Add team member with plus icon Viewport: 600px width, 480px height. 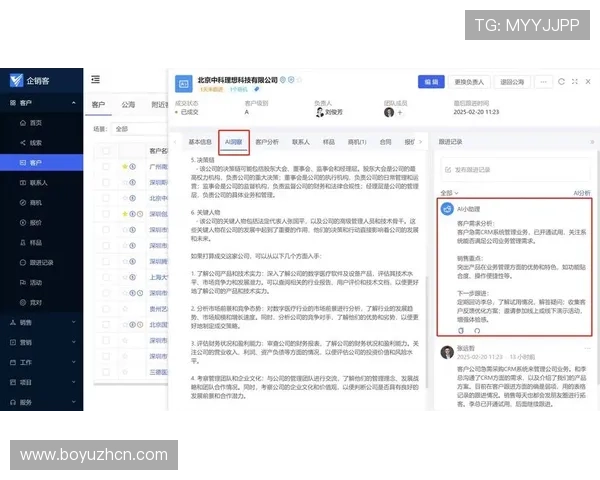pos(400,112)
